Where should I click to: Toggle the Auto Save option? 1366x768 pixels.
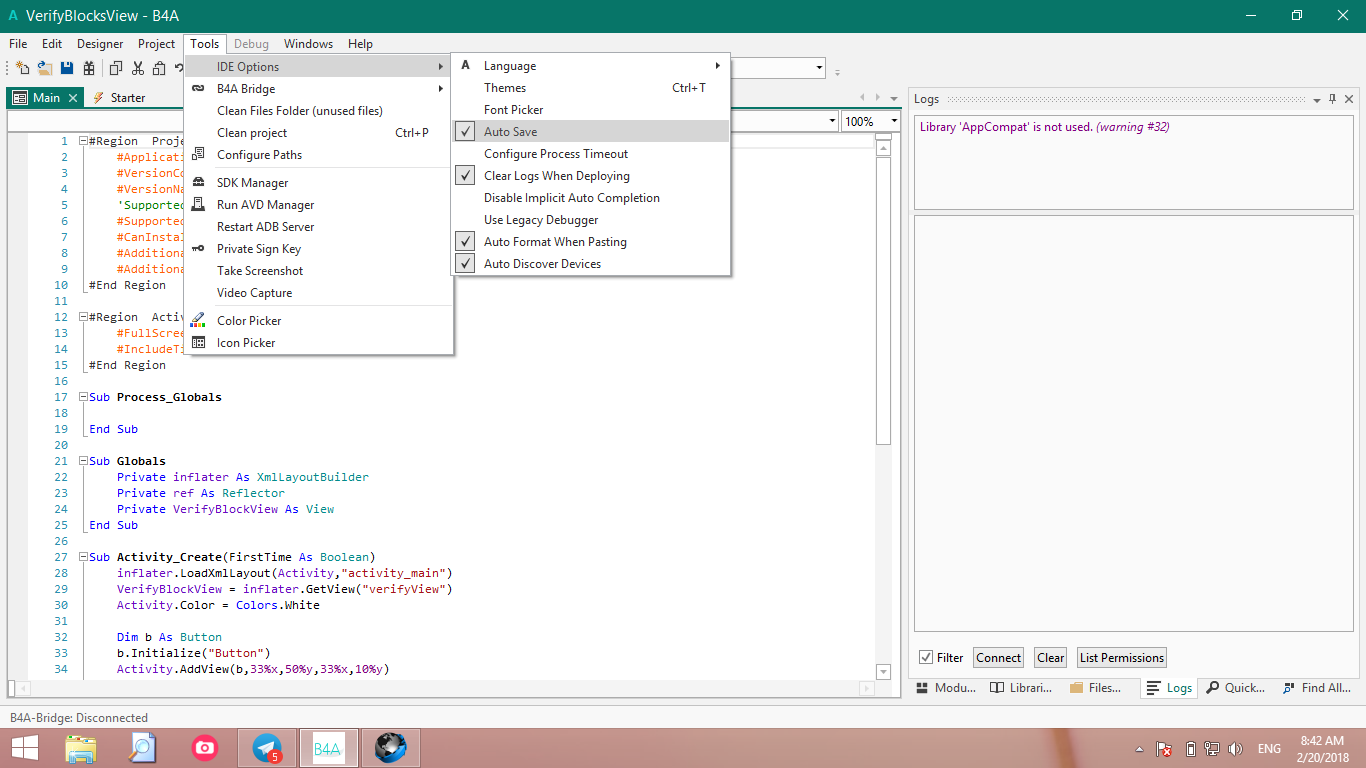click(510, 132)
